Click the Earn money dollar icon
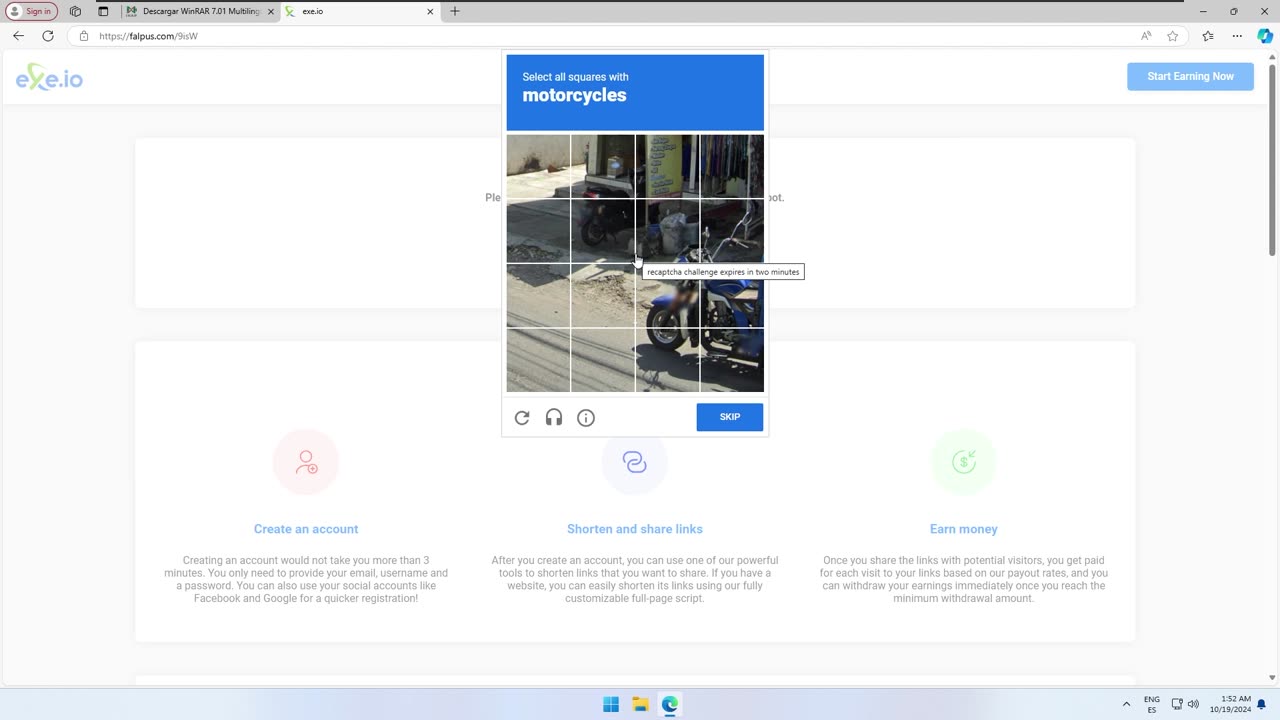The height and width of the screenshot is (720, 1280). (964, 462)
